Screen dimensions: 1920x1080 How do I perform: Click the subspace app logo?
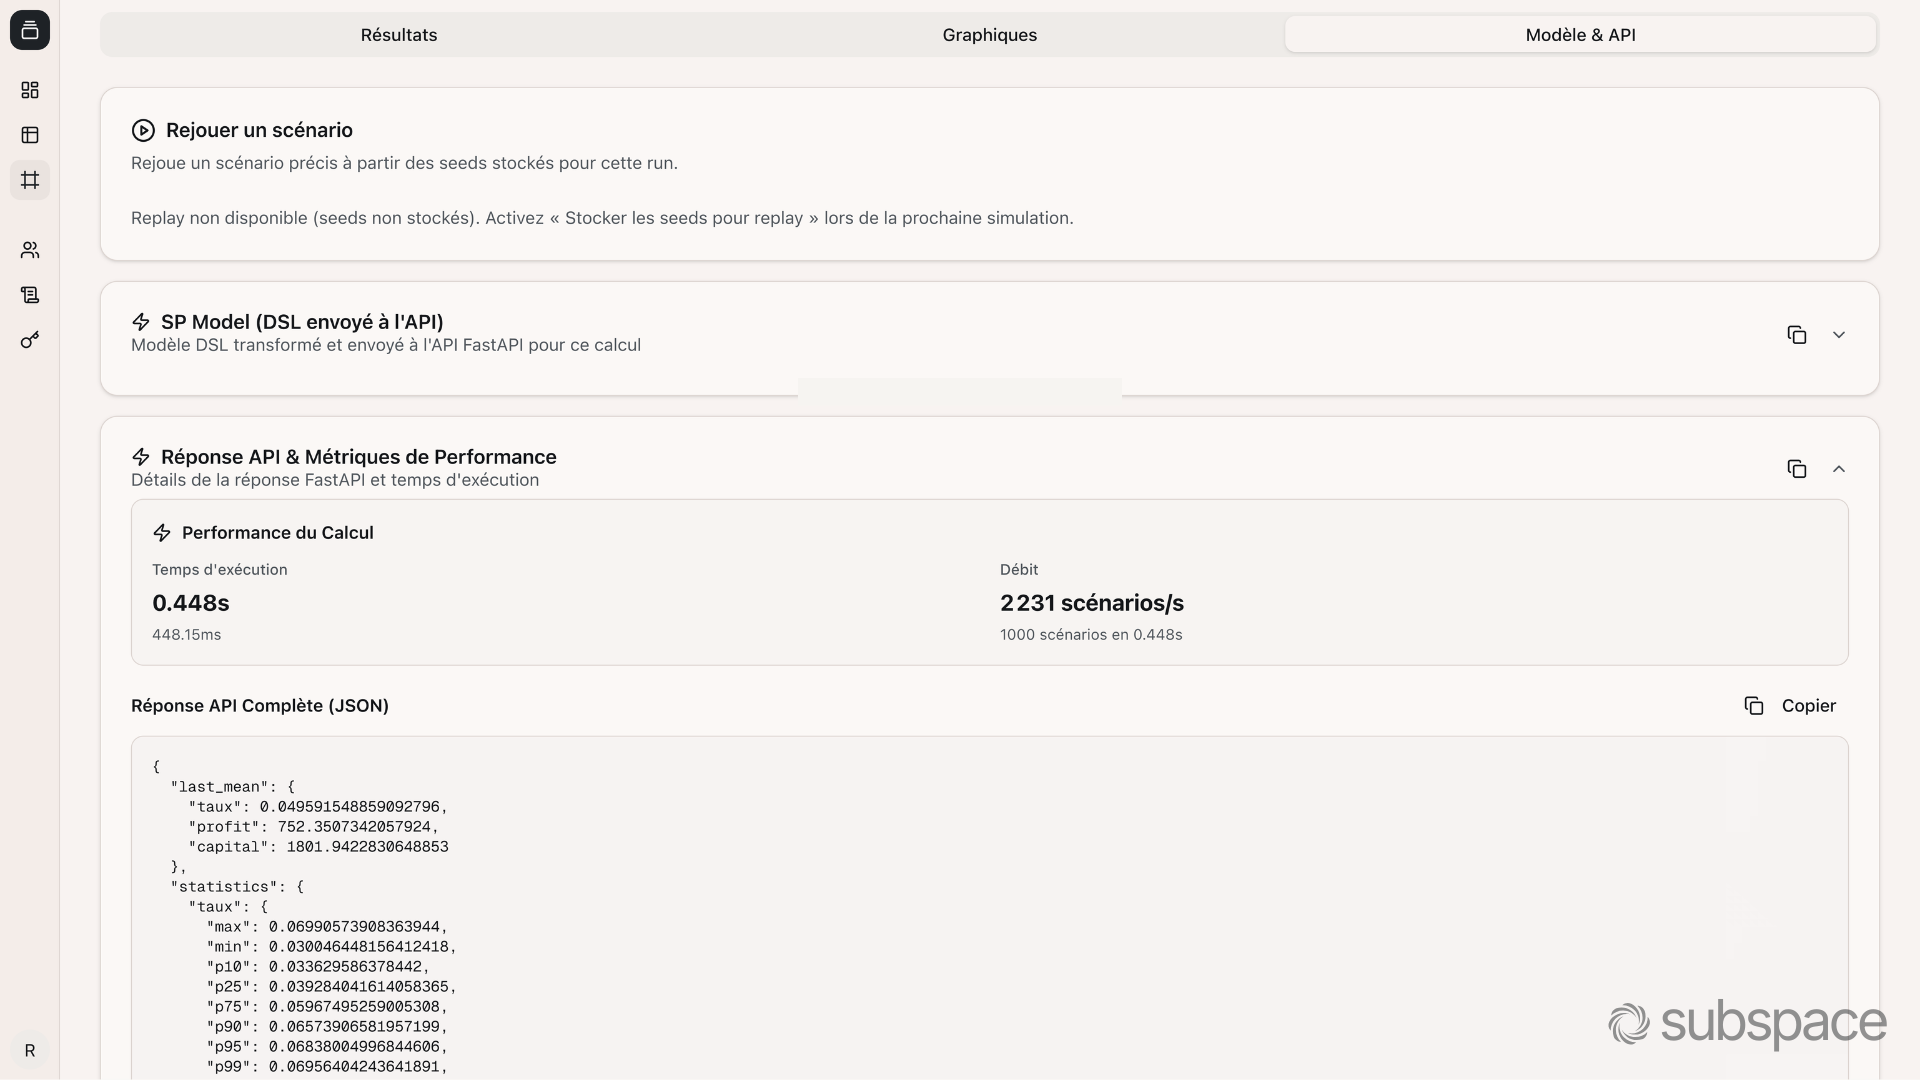pyautogui.click(x=29, y=30)
